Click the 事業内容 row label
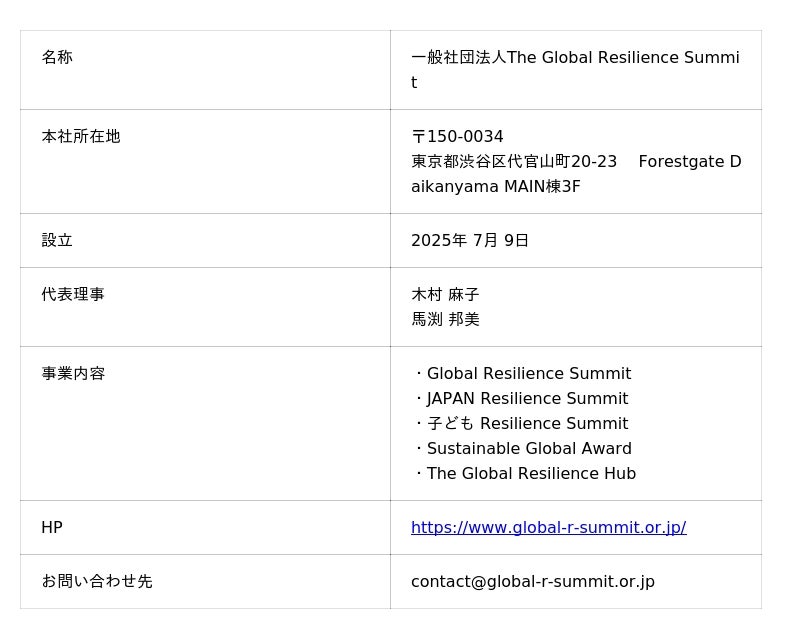Viewport: 800px width, 639px height. pyautogui.click(x=73, y=373)
